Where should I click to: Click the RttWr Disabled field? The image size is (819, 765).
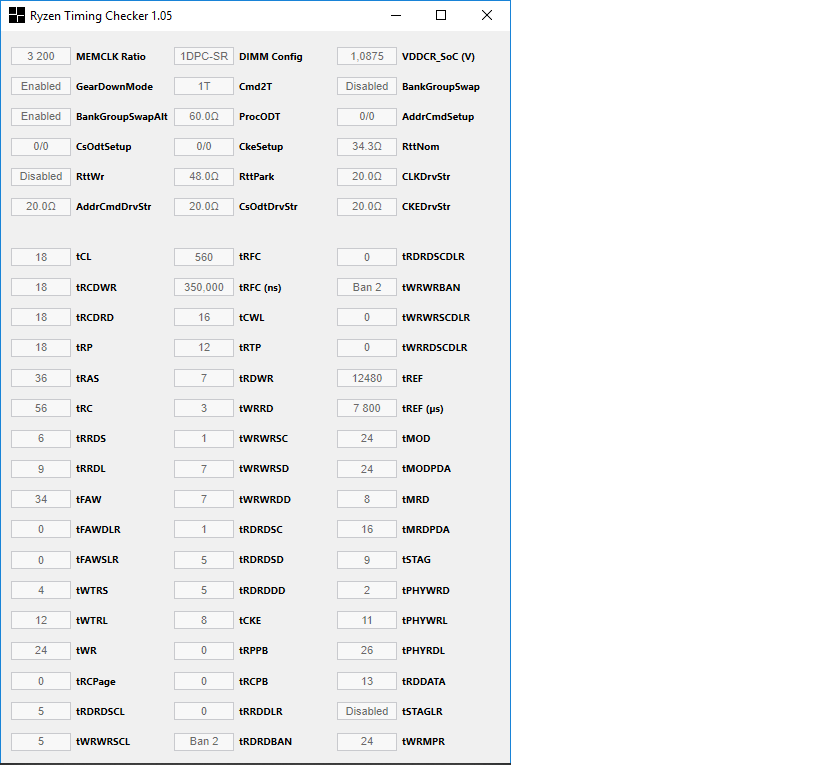(41, 176)
